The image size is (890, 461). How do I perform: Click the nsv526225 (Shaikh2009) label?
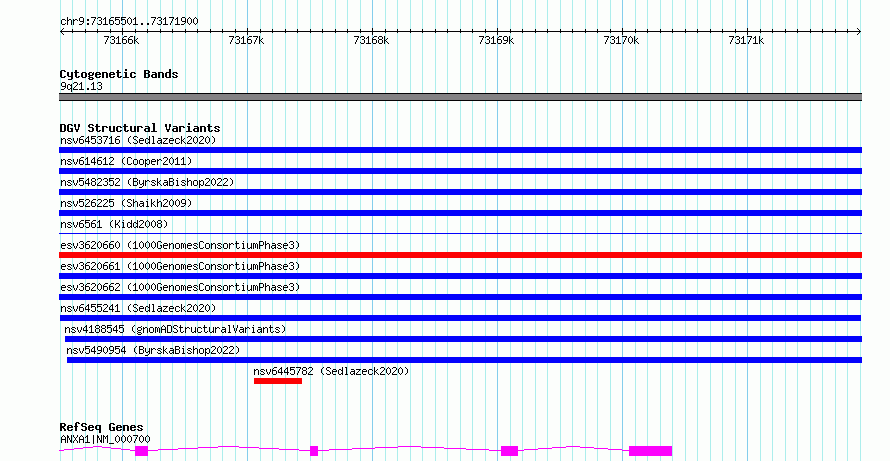click(x=126, y=203)
